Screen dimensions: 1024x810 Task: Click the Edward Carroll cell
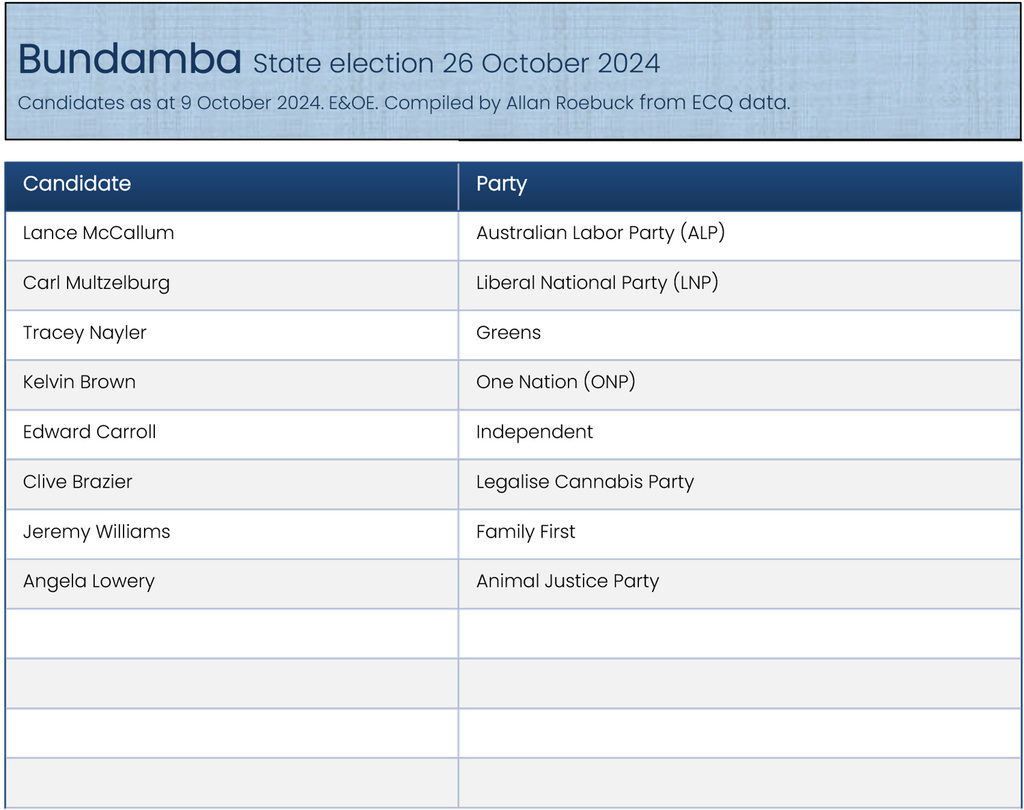point(89,432)
